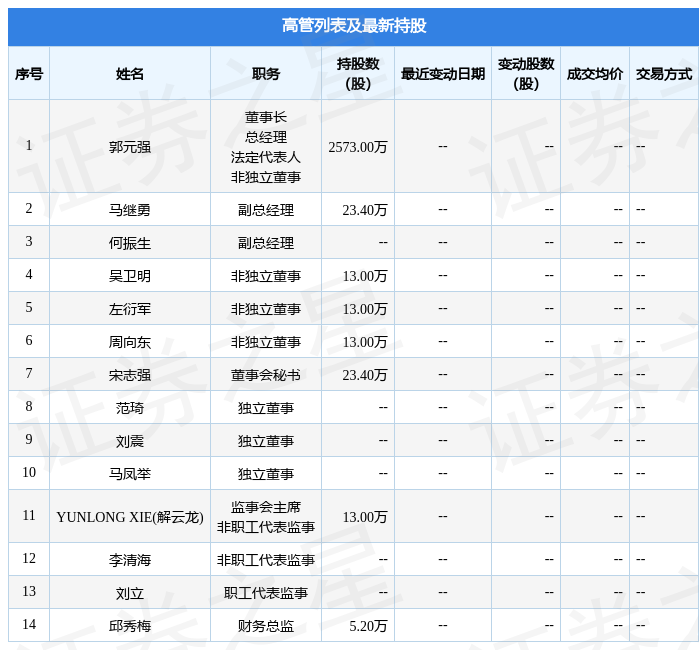Select the 姓名 column header
The width and height of the screenshot is (699, 650).
[x=130, y=74]
